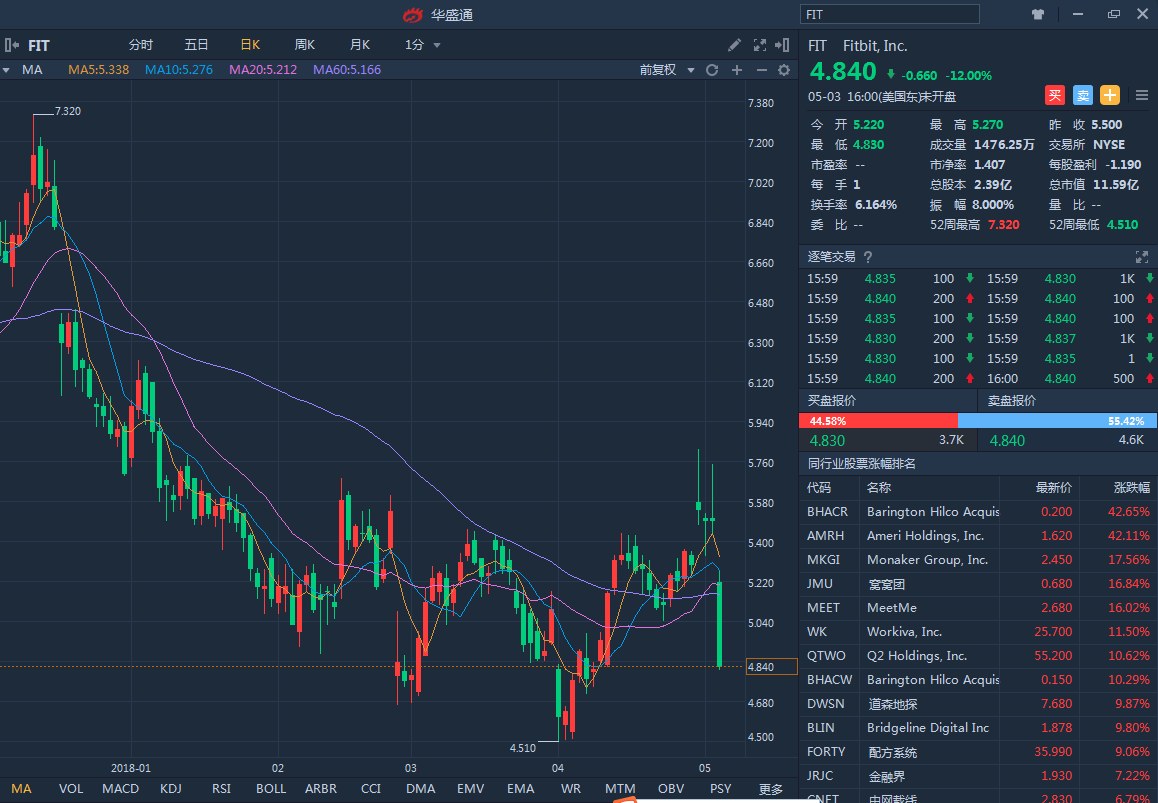Open the 1分 minute interval dropdown
Image resolution: width=1158 pixels, height=803 pixels.
[x=422, y=45]
